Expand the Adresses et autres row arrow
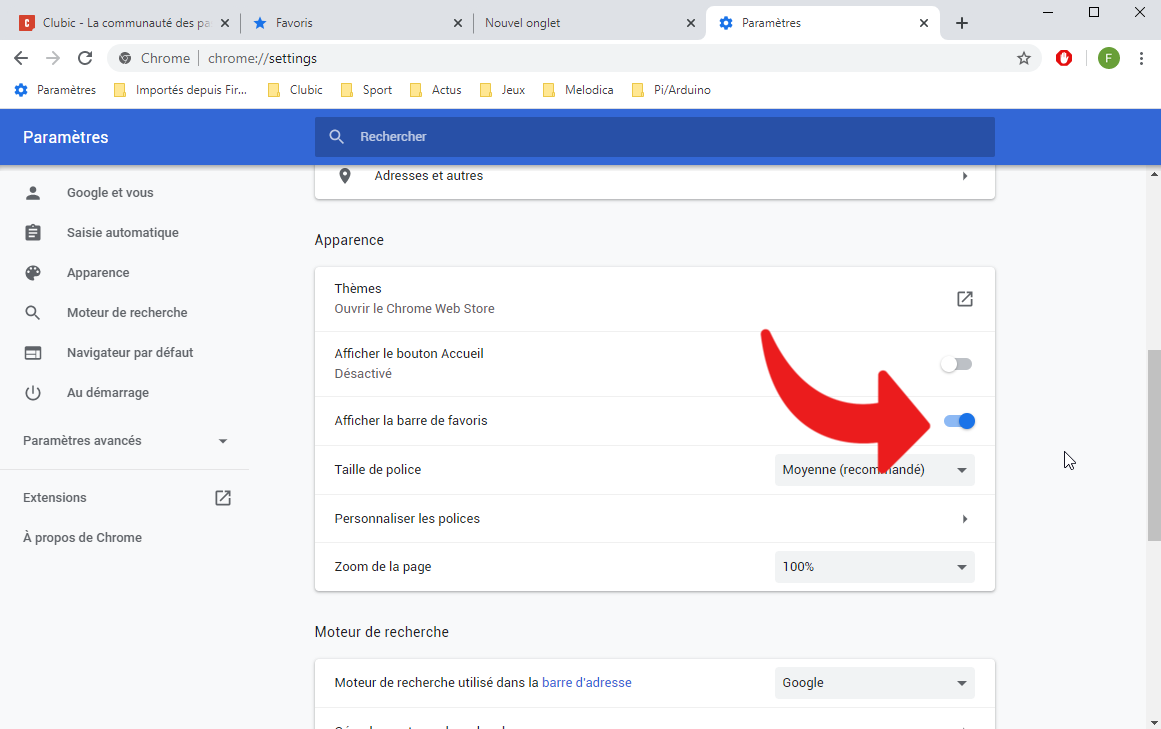Screen dimensions: 1161x729 [x=964, y=176]
